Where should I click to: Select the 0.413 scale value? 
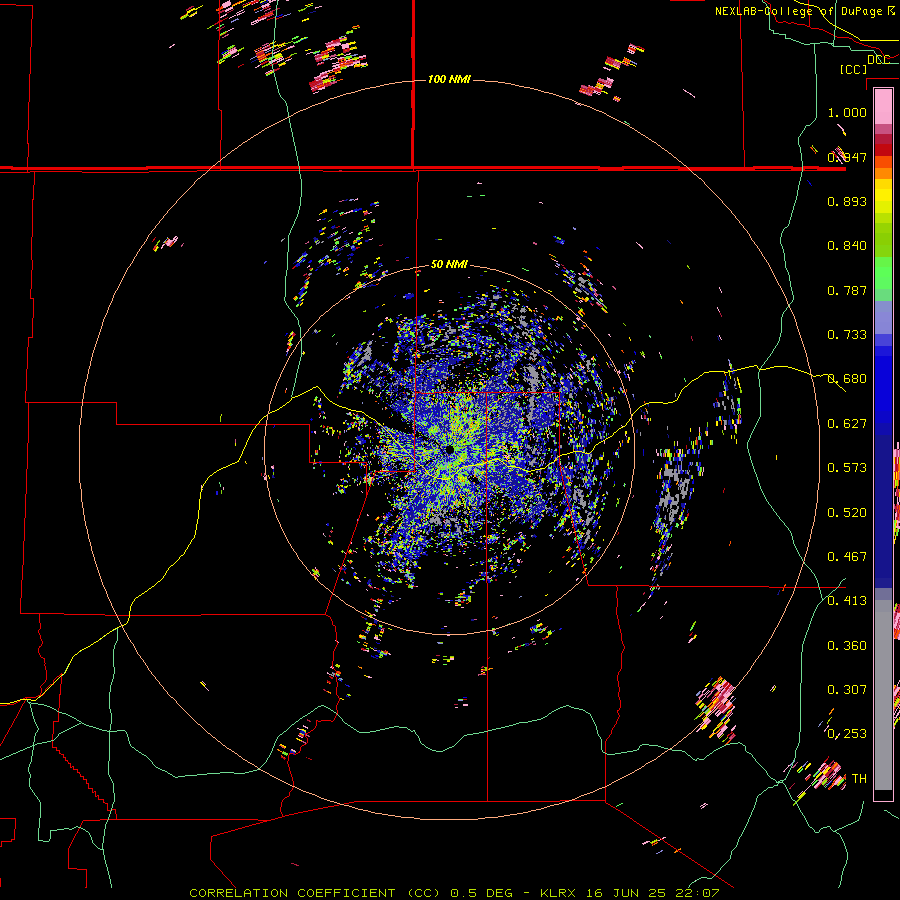coord(847,601)
